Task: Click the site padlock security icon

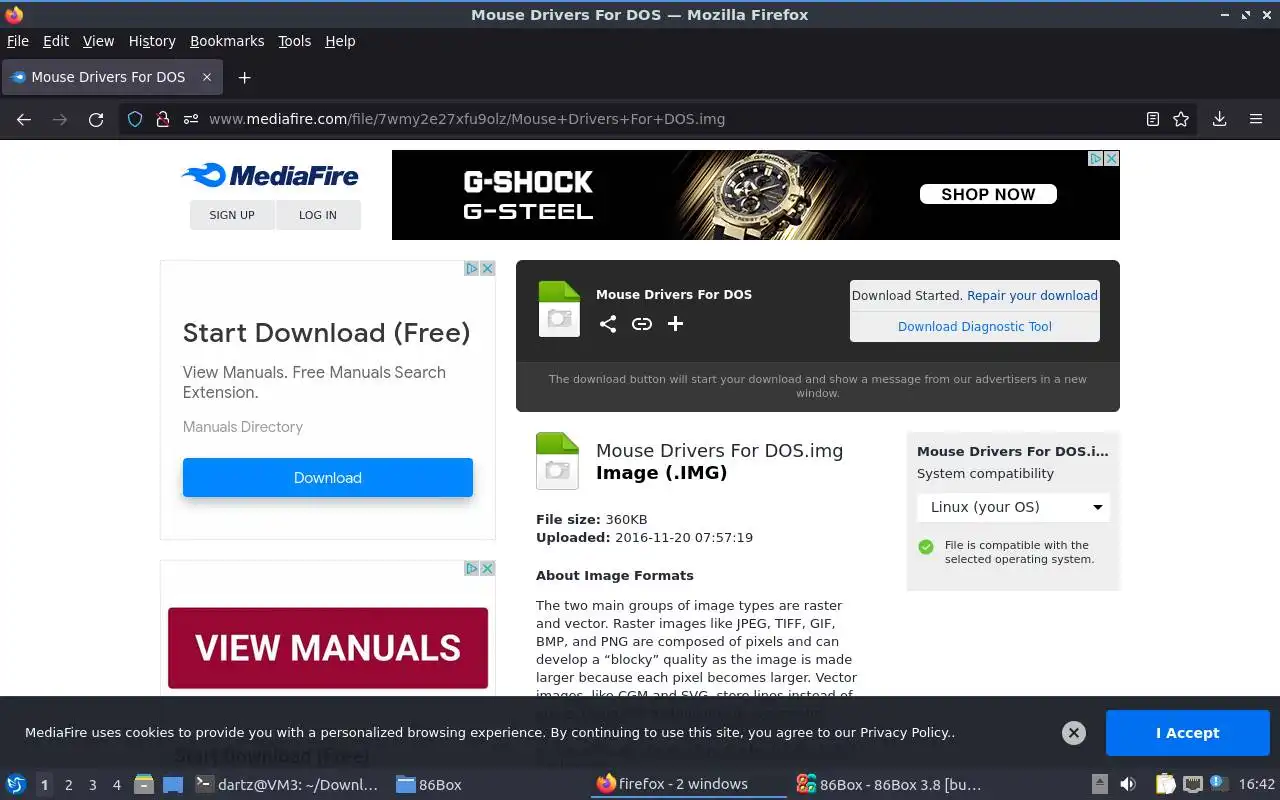Action: pyautogui.click(x=162, y=119)
